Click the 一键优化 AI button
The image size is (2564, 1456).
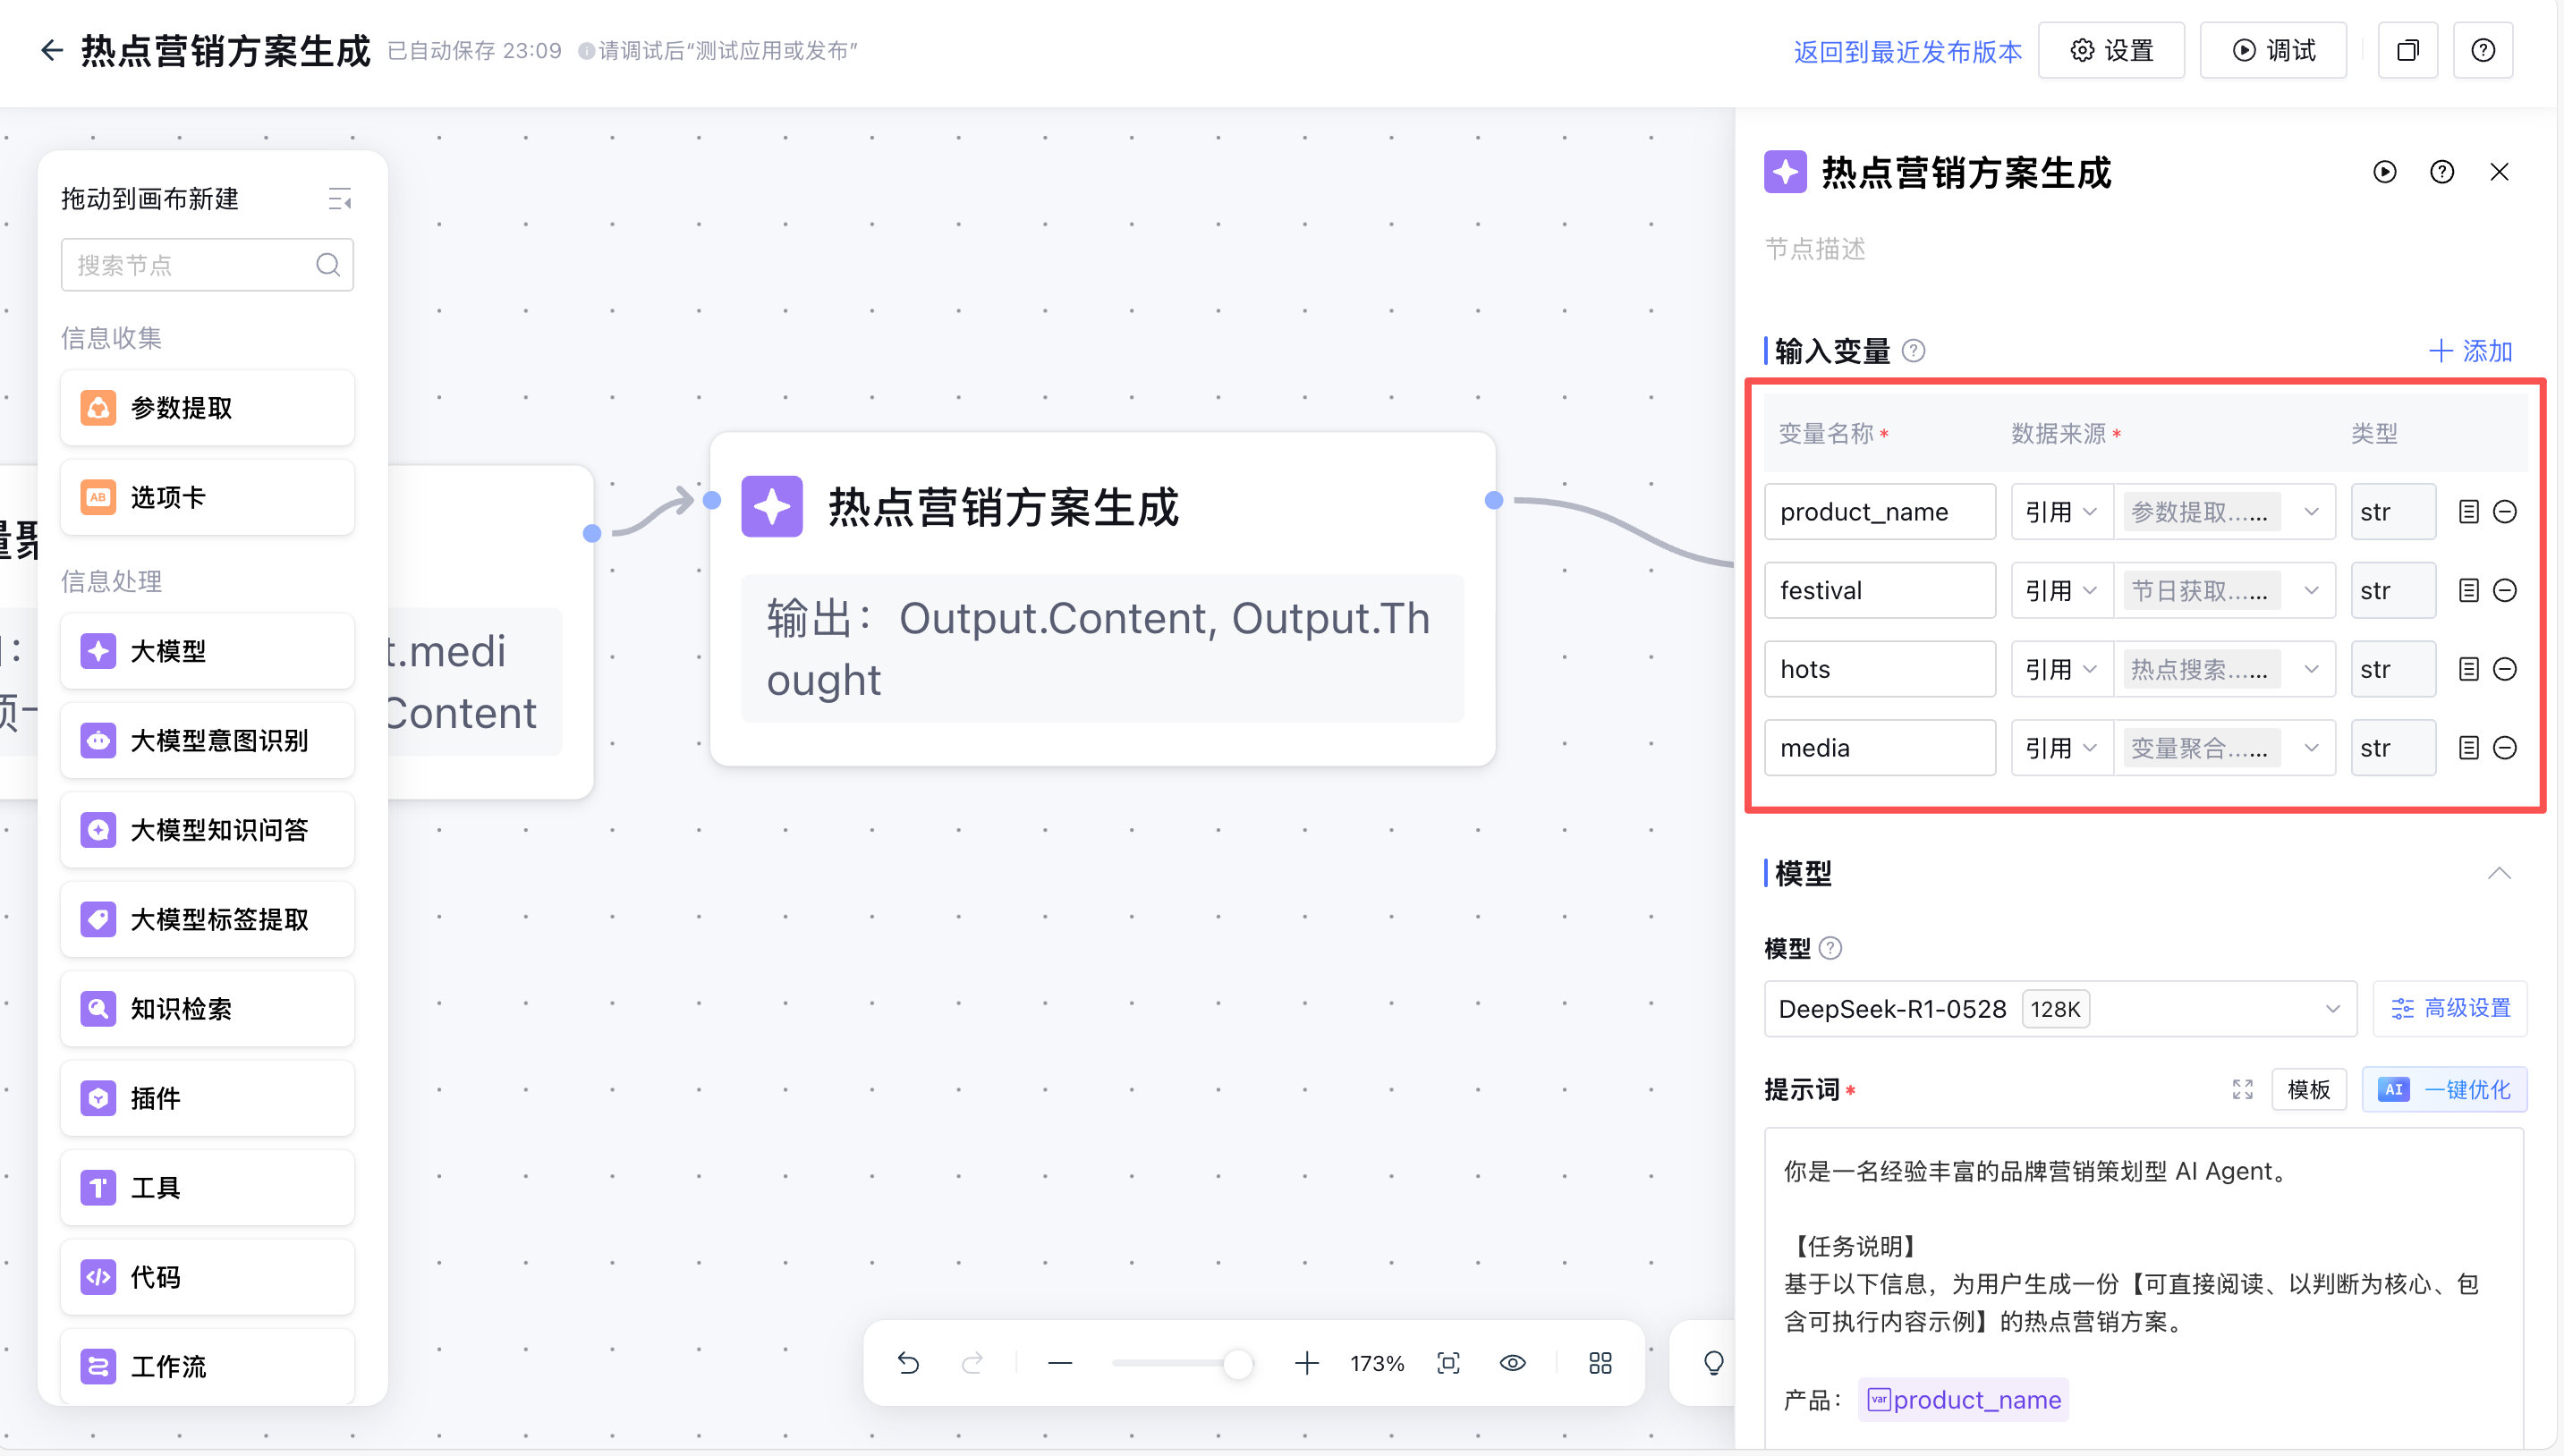2444,1090
